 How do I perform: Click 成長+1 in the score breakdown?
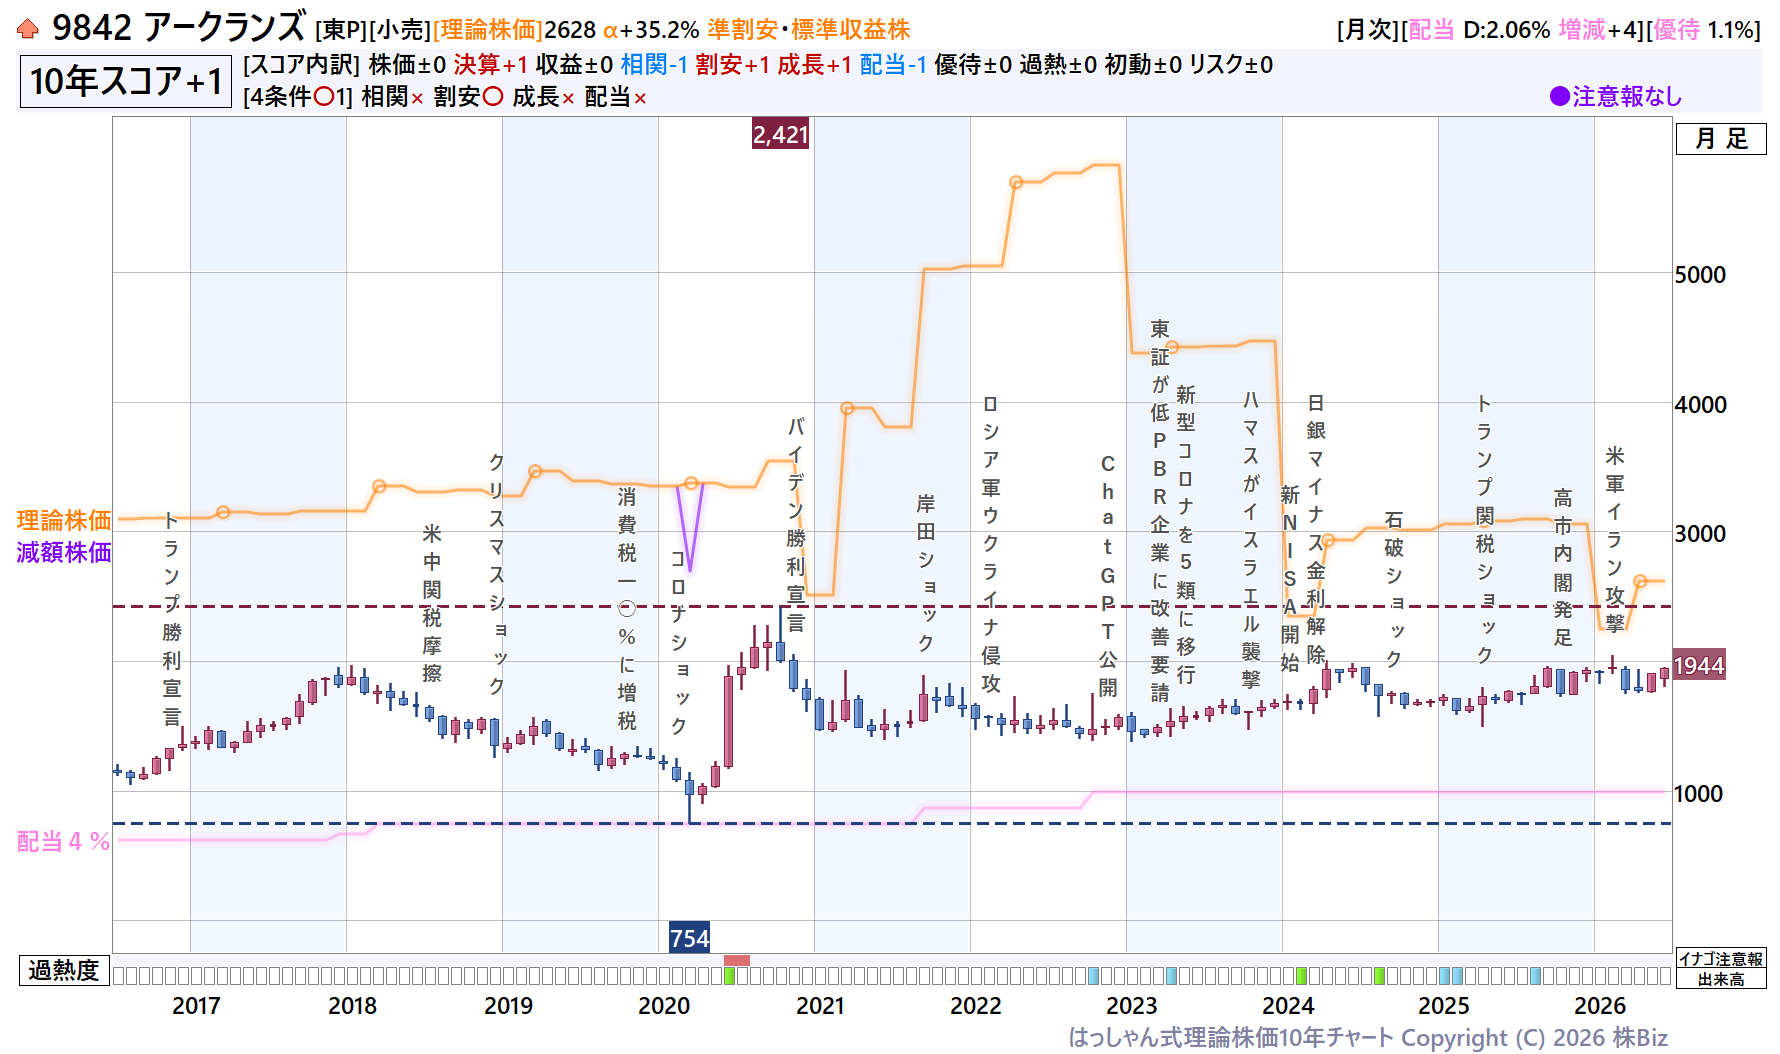(815, 65)
